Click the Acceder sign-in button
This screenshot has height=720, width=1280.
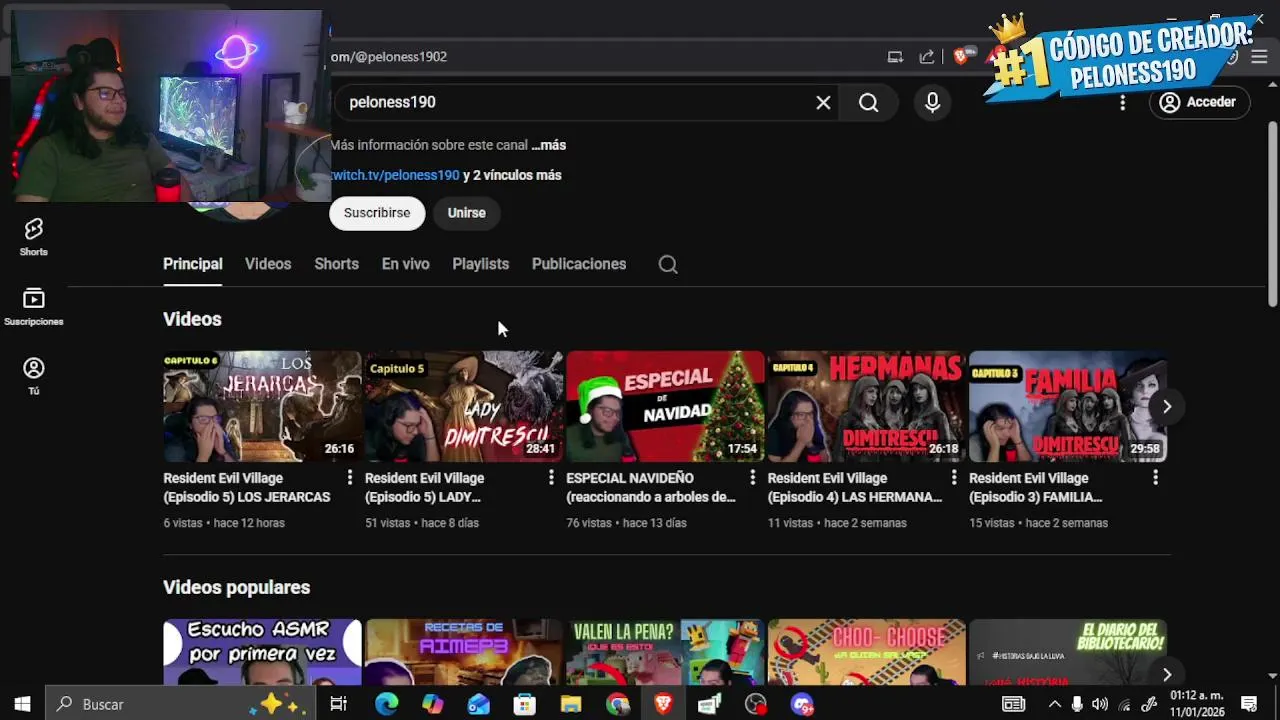tap(1199, 102)
